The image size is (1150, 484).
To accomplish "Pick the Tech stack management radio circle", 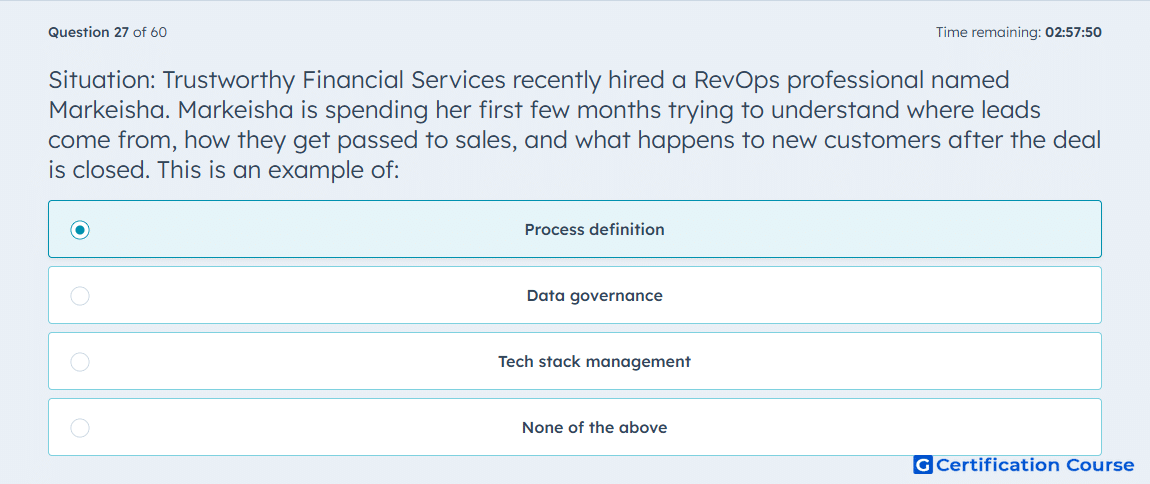I will point(80,362).
